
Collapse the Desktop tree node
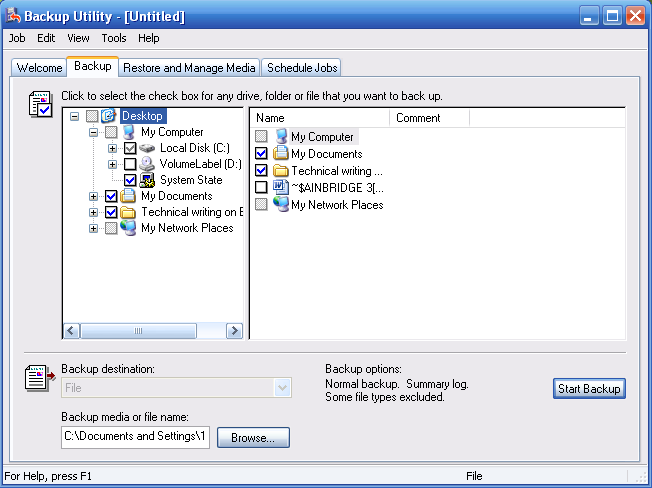tap(74, 116)
